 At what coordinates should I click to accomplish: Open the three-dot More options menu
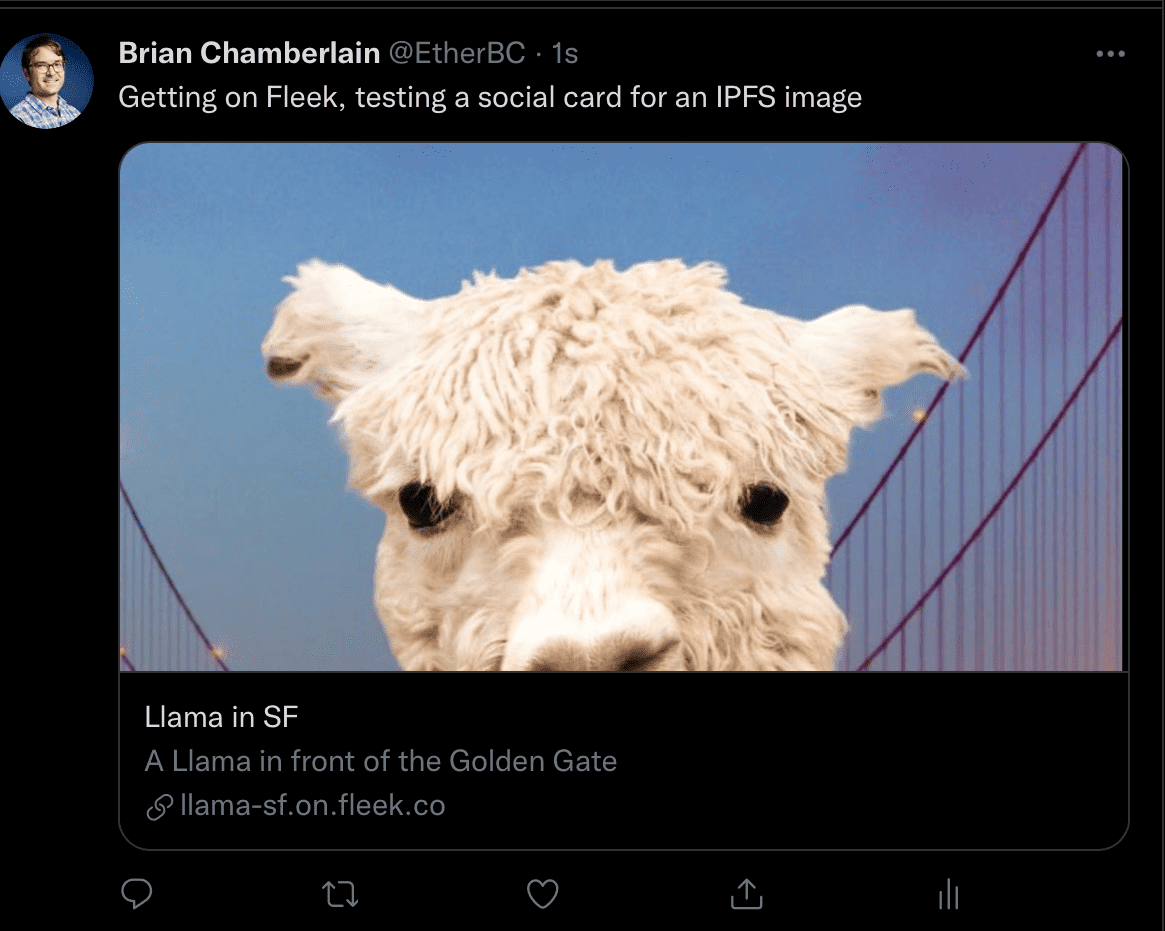tap(1110, 54)
